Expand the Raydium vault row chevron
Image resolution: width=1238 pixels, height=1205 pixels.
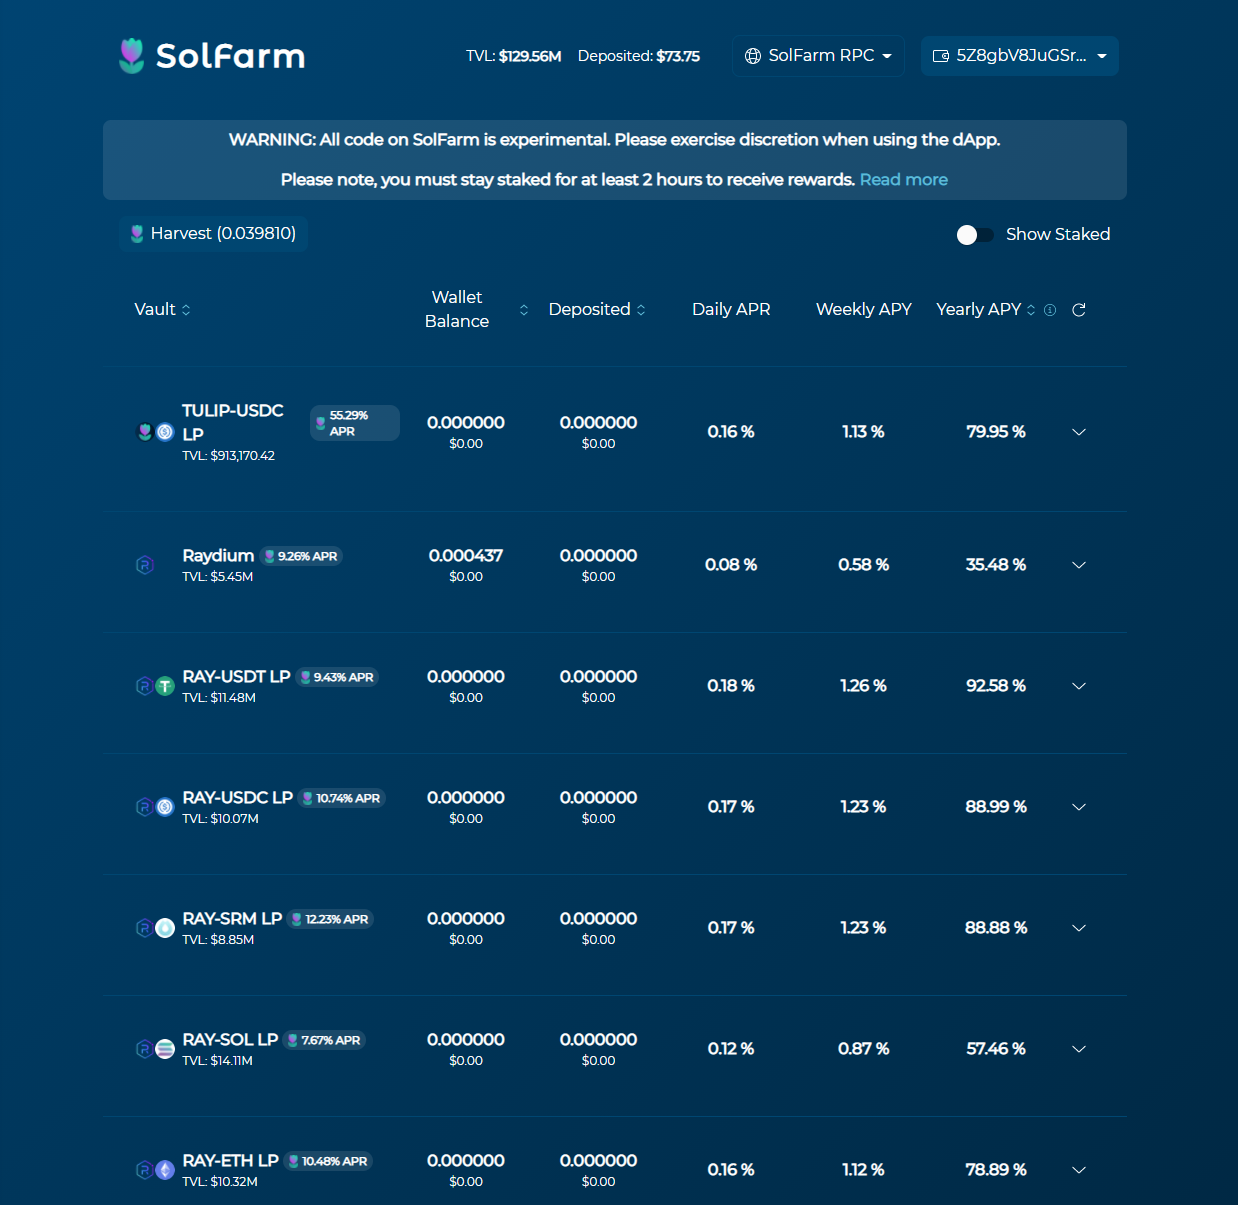click(1079, 565)
